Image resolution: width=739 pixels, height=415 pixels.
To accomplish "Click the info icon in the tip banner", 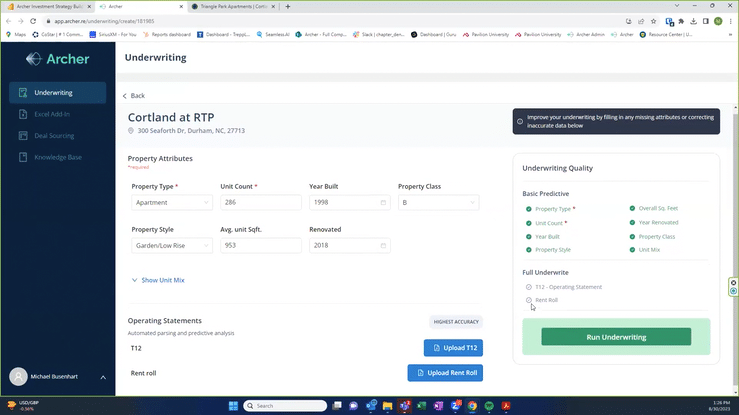I will pos(520,122).
